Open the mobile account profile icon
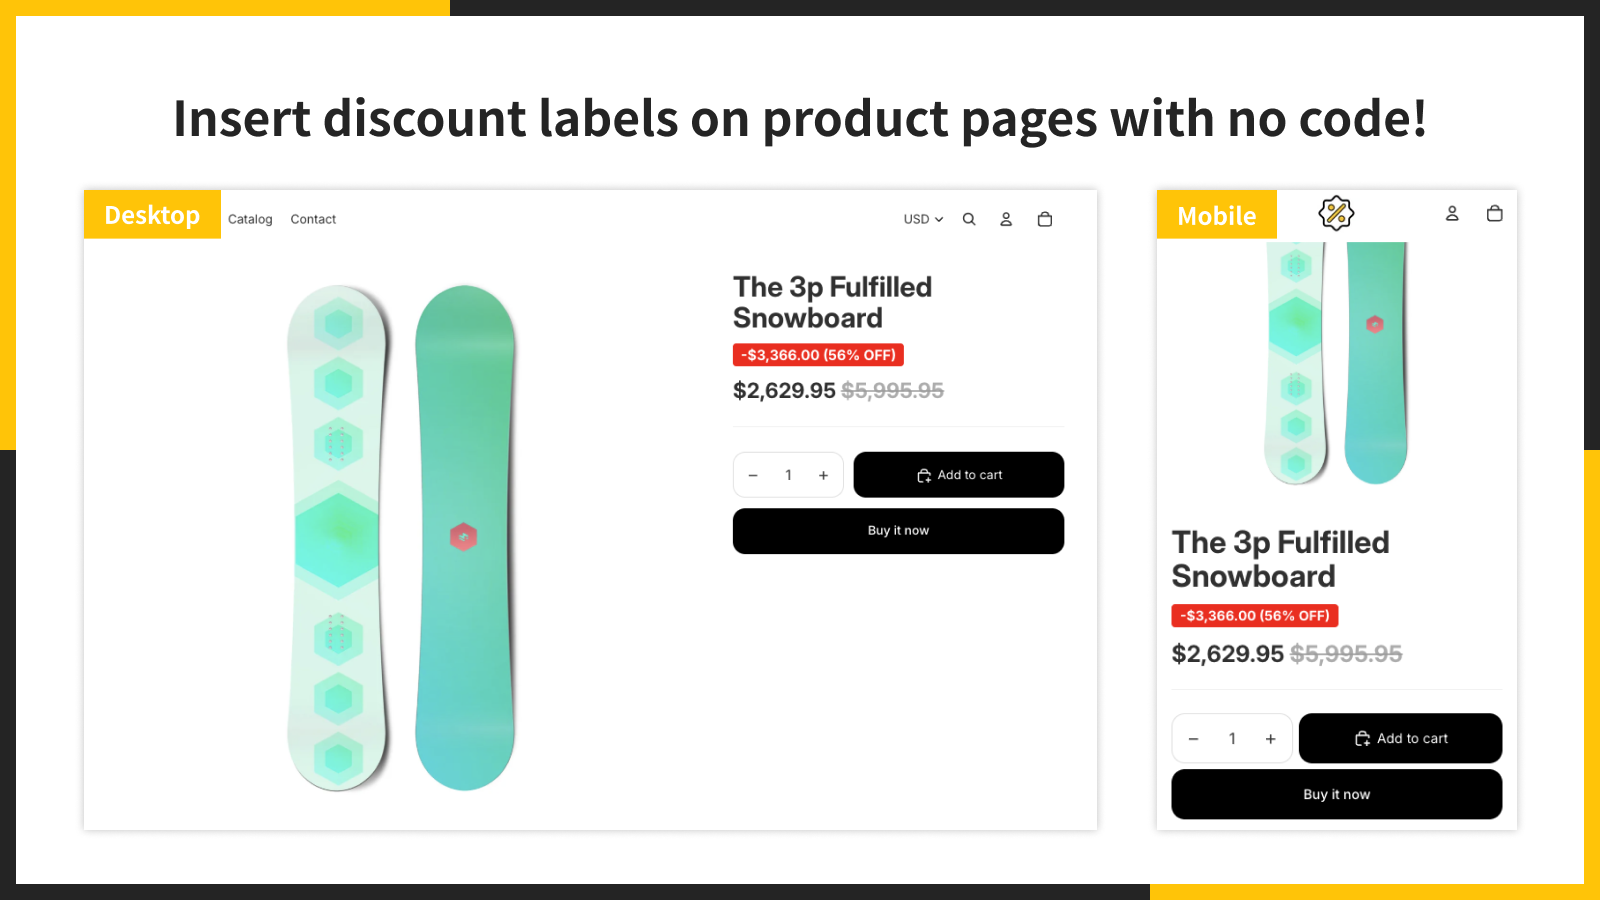The height and width of the screenshot is (900, 1600). (1452, 213)
